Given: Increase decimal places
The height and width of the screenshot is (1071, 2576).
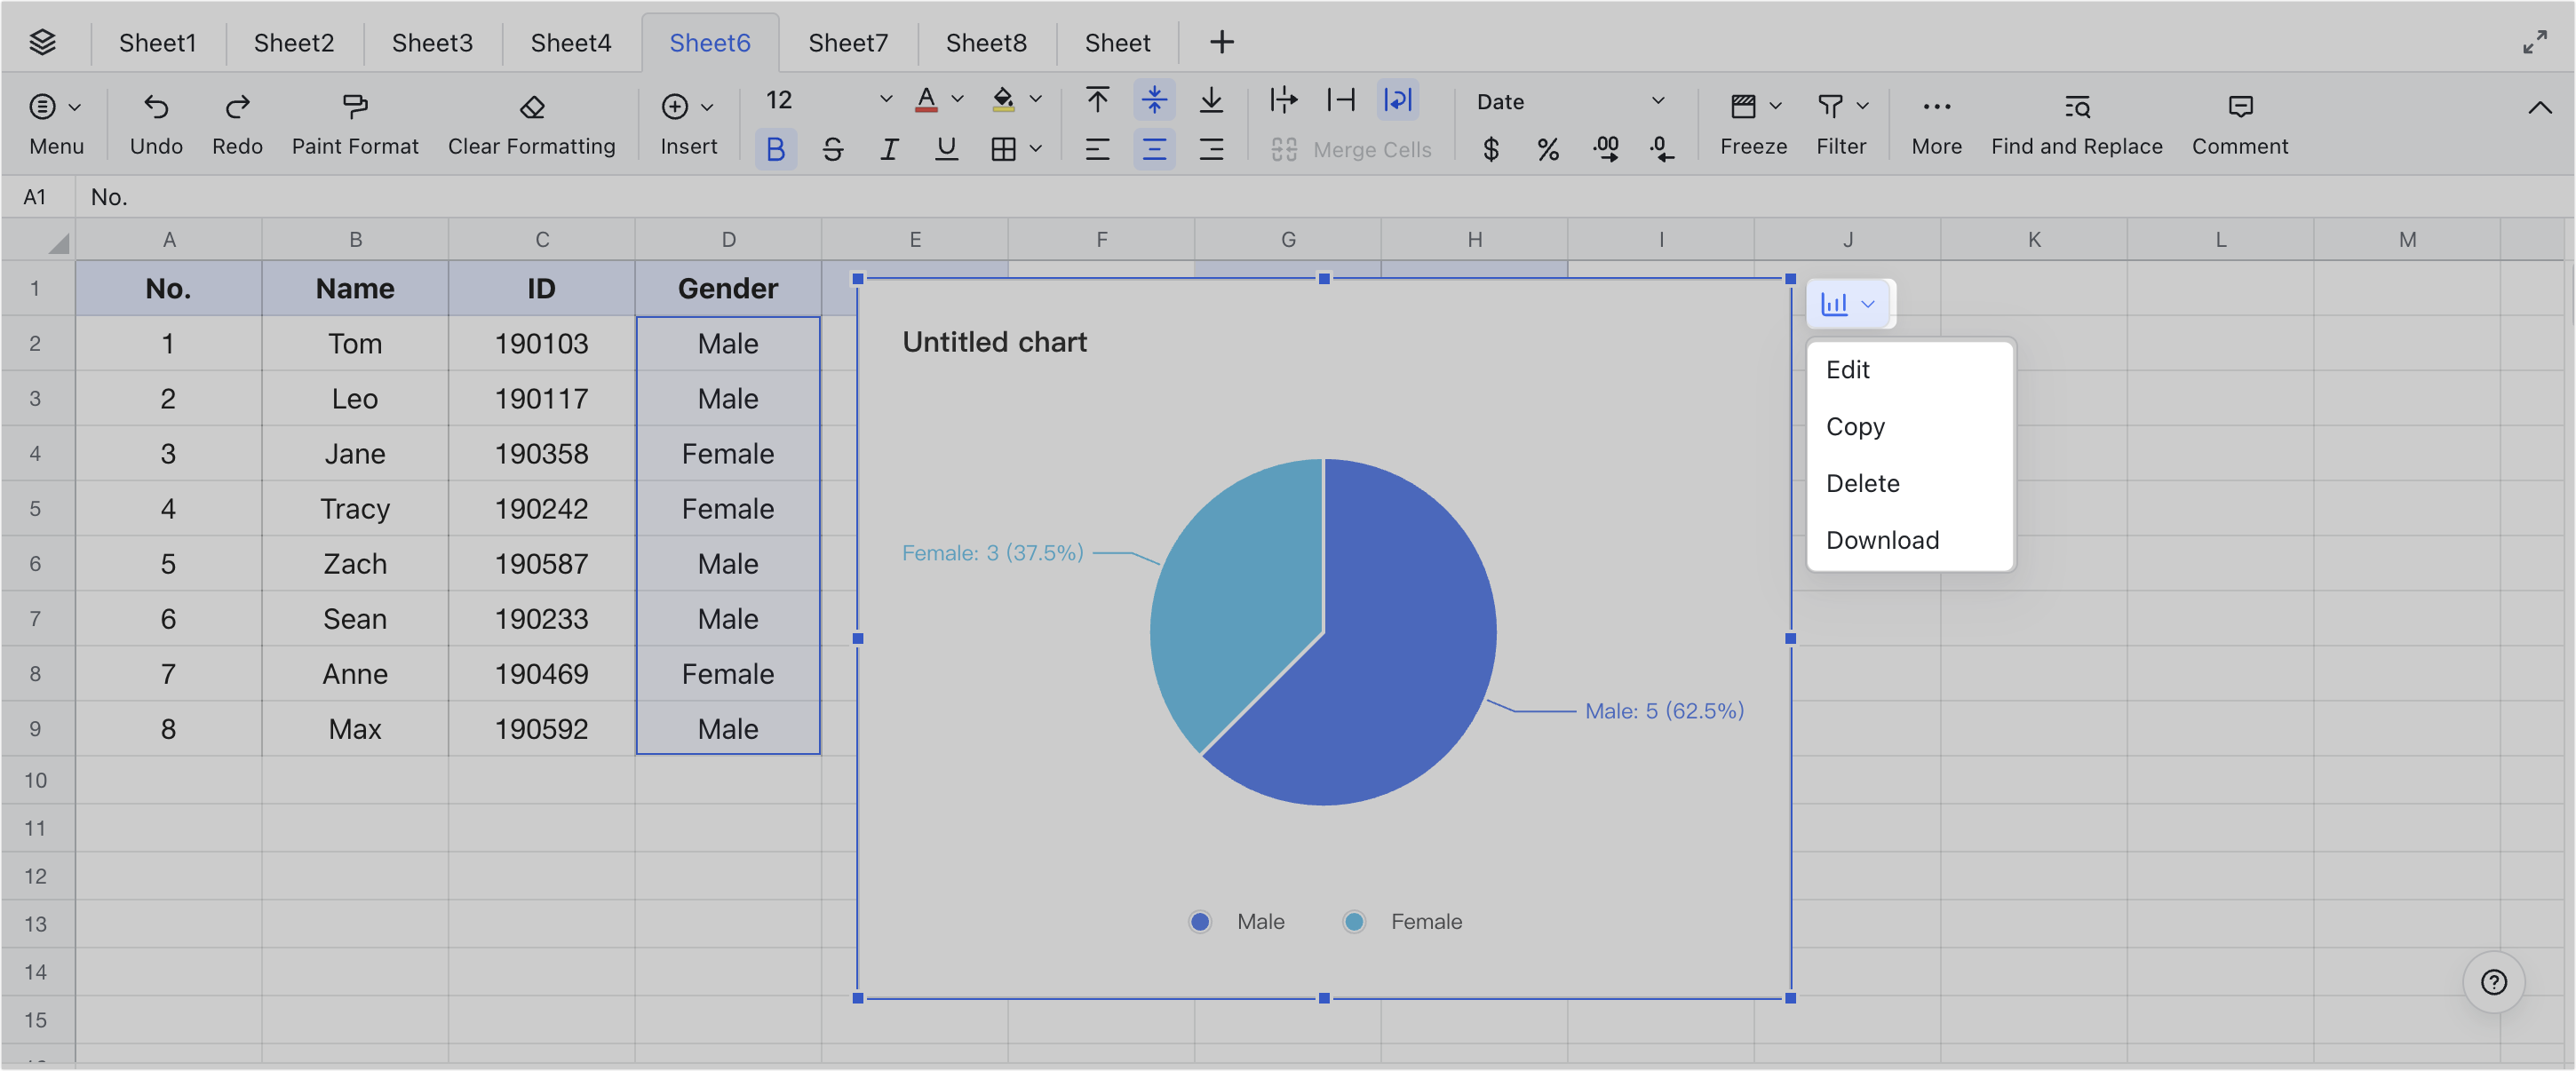Looking at the screenshot, I should pos(1606,149).
